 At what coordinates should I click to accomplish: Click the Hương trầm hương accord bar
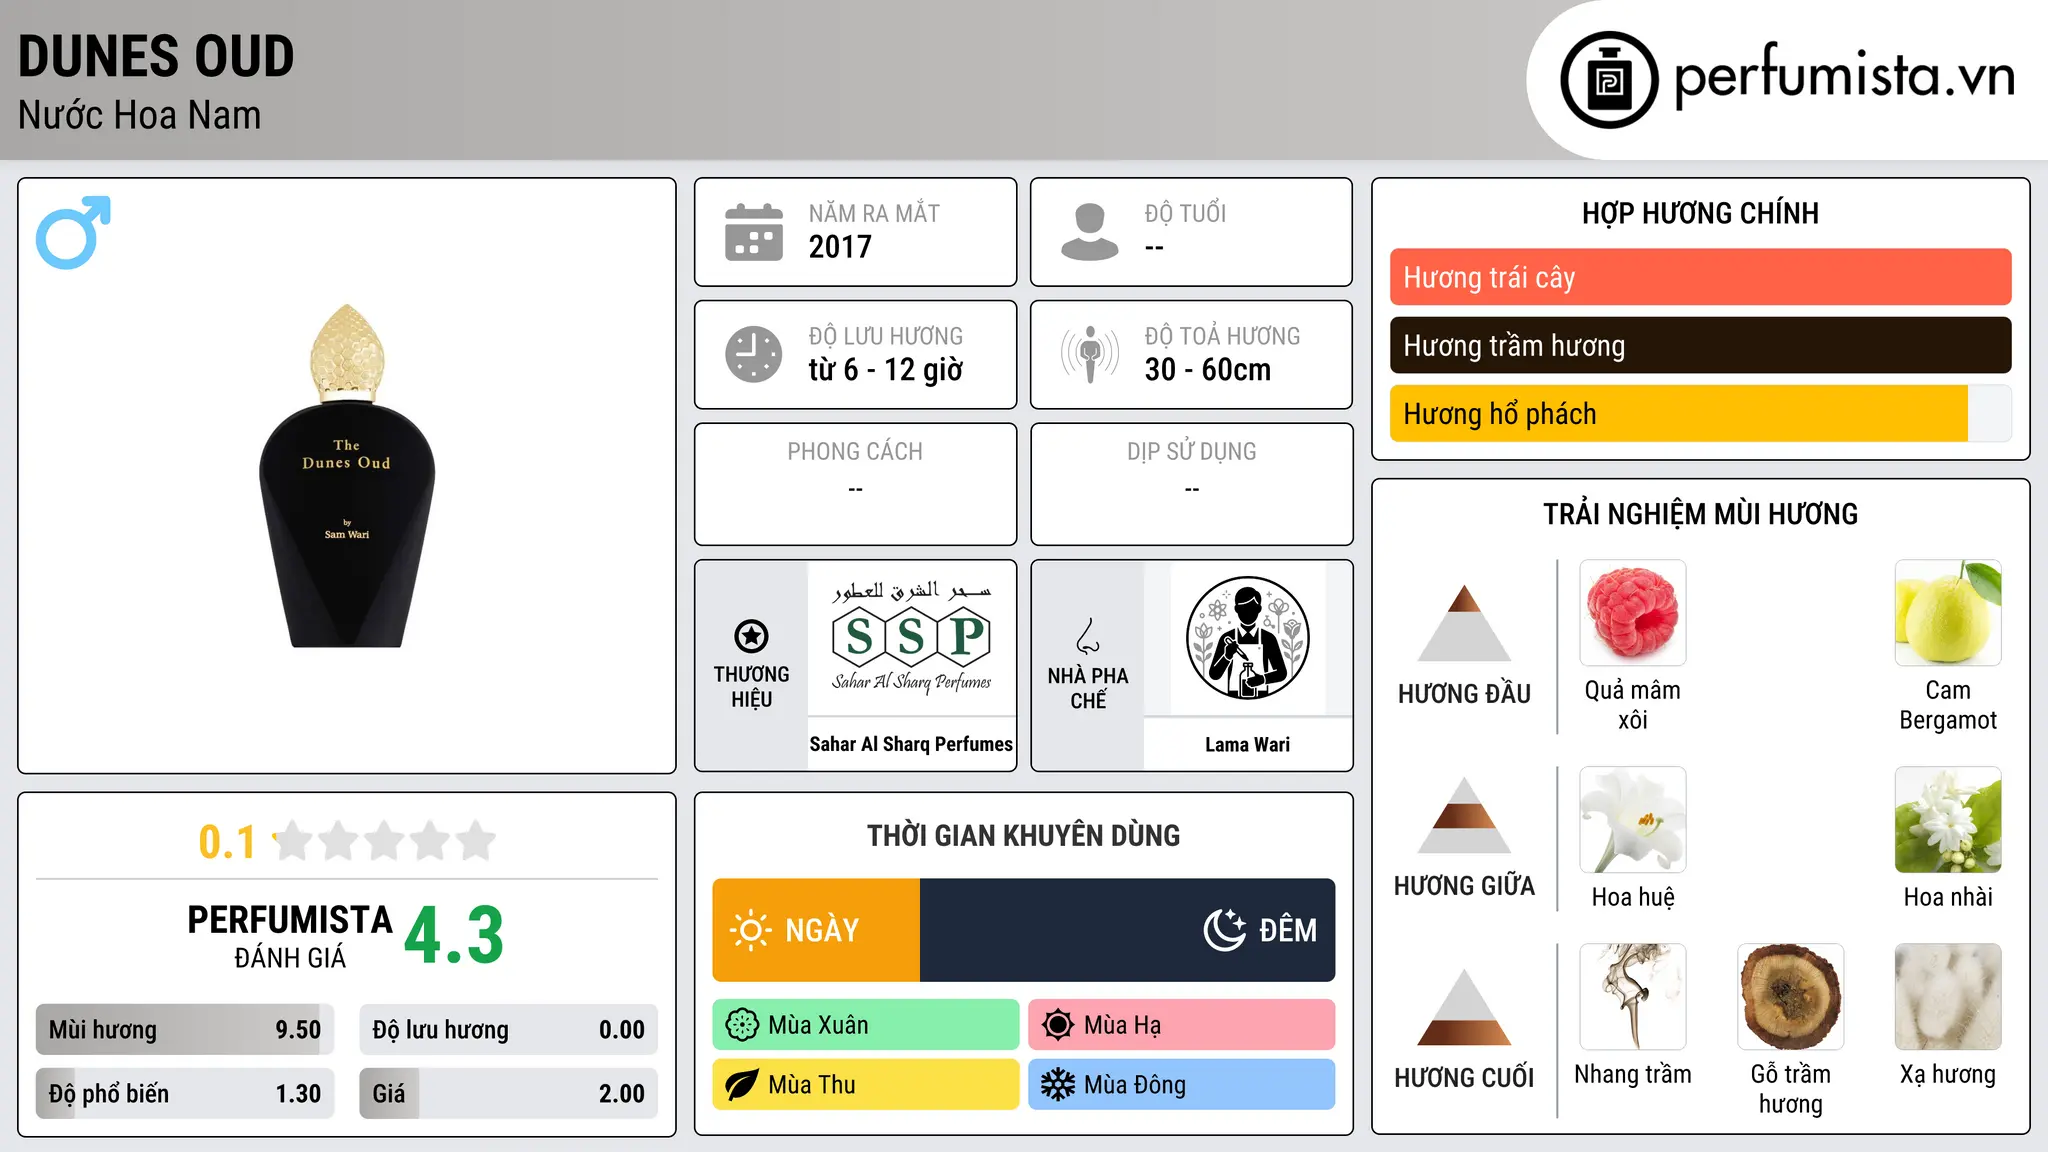[x=1700, y=345]
